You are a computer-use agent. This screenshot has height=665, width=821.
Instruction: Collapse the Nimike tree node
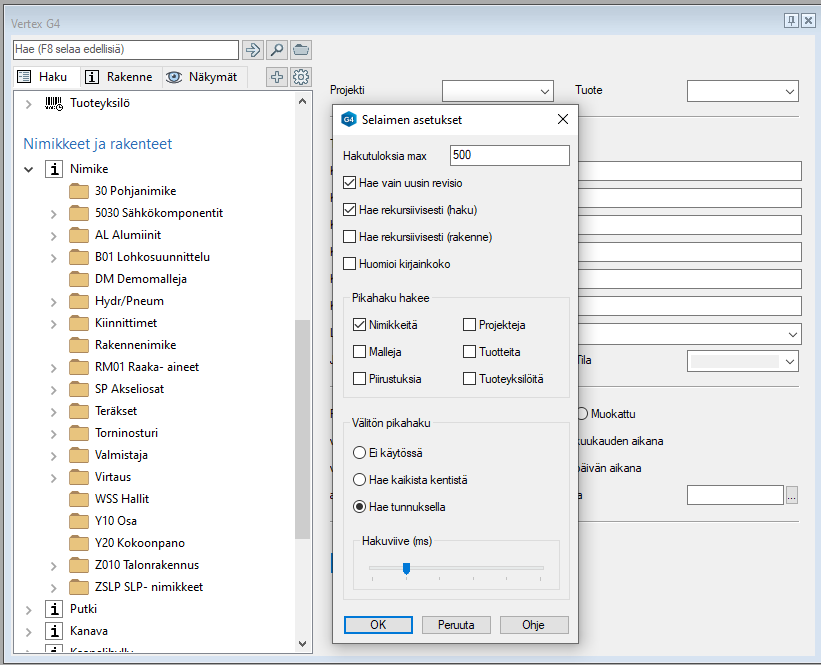coord(29,170)
